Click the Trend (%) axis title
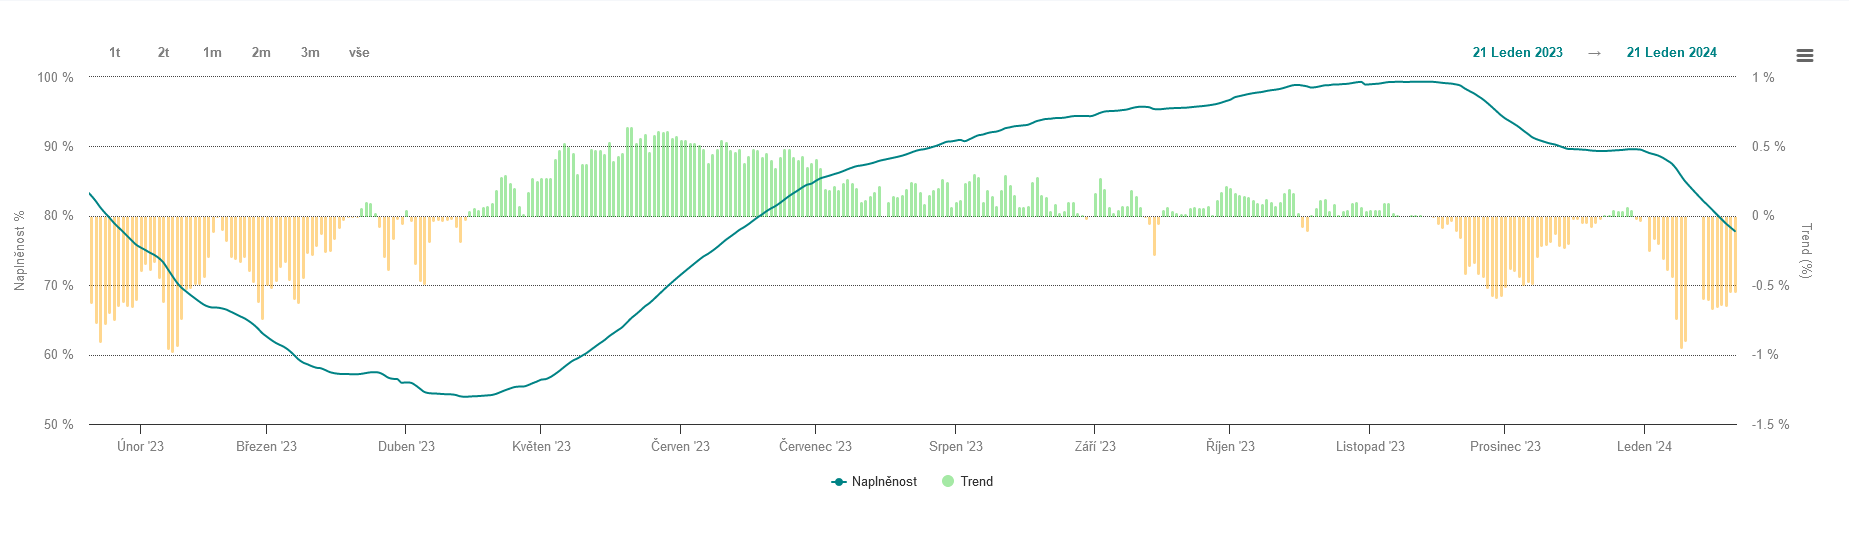 [x=1806, y=250]
